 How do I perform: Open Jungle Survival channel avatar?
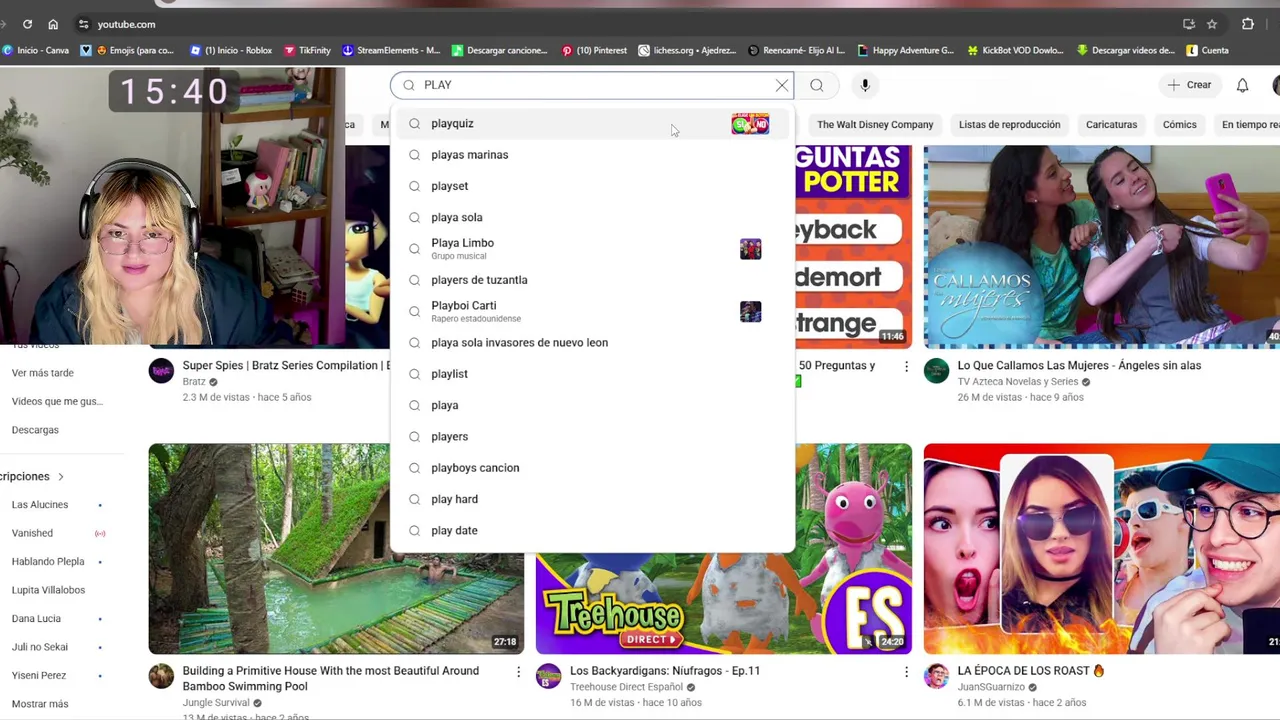point(161,677)
